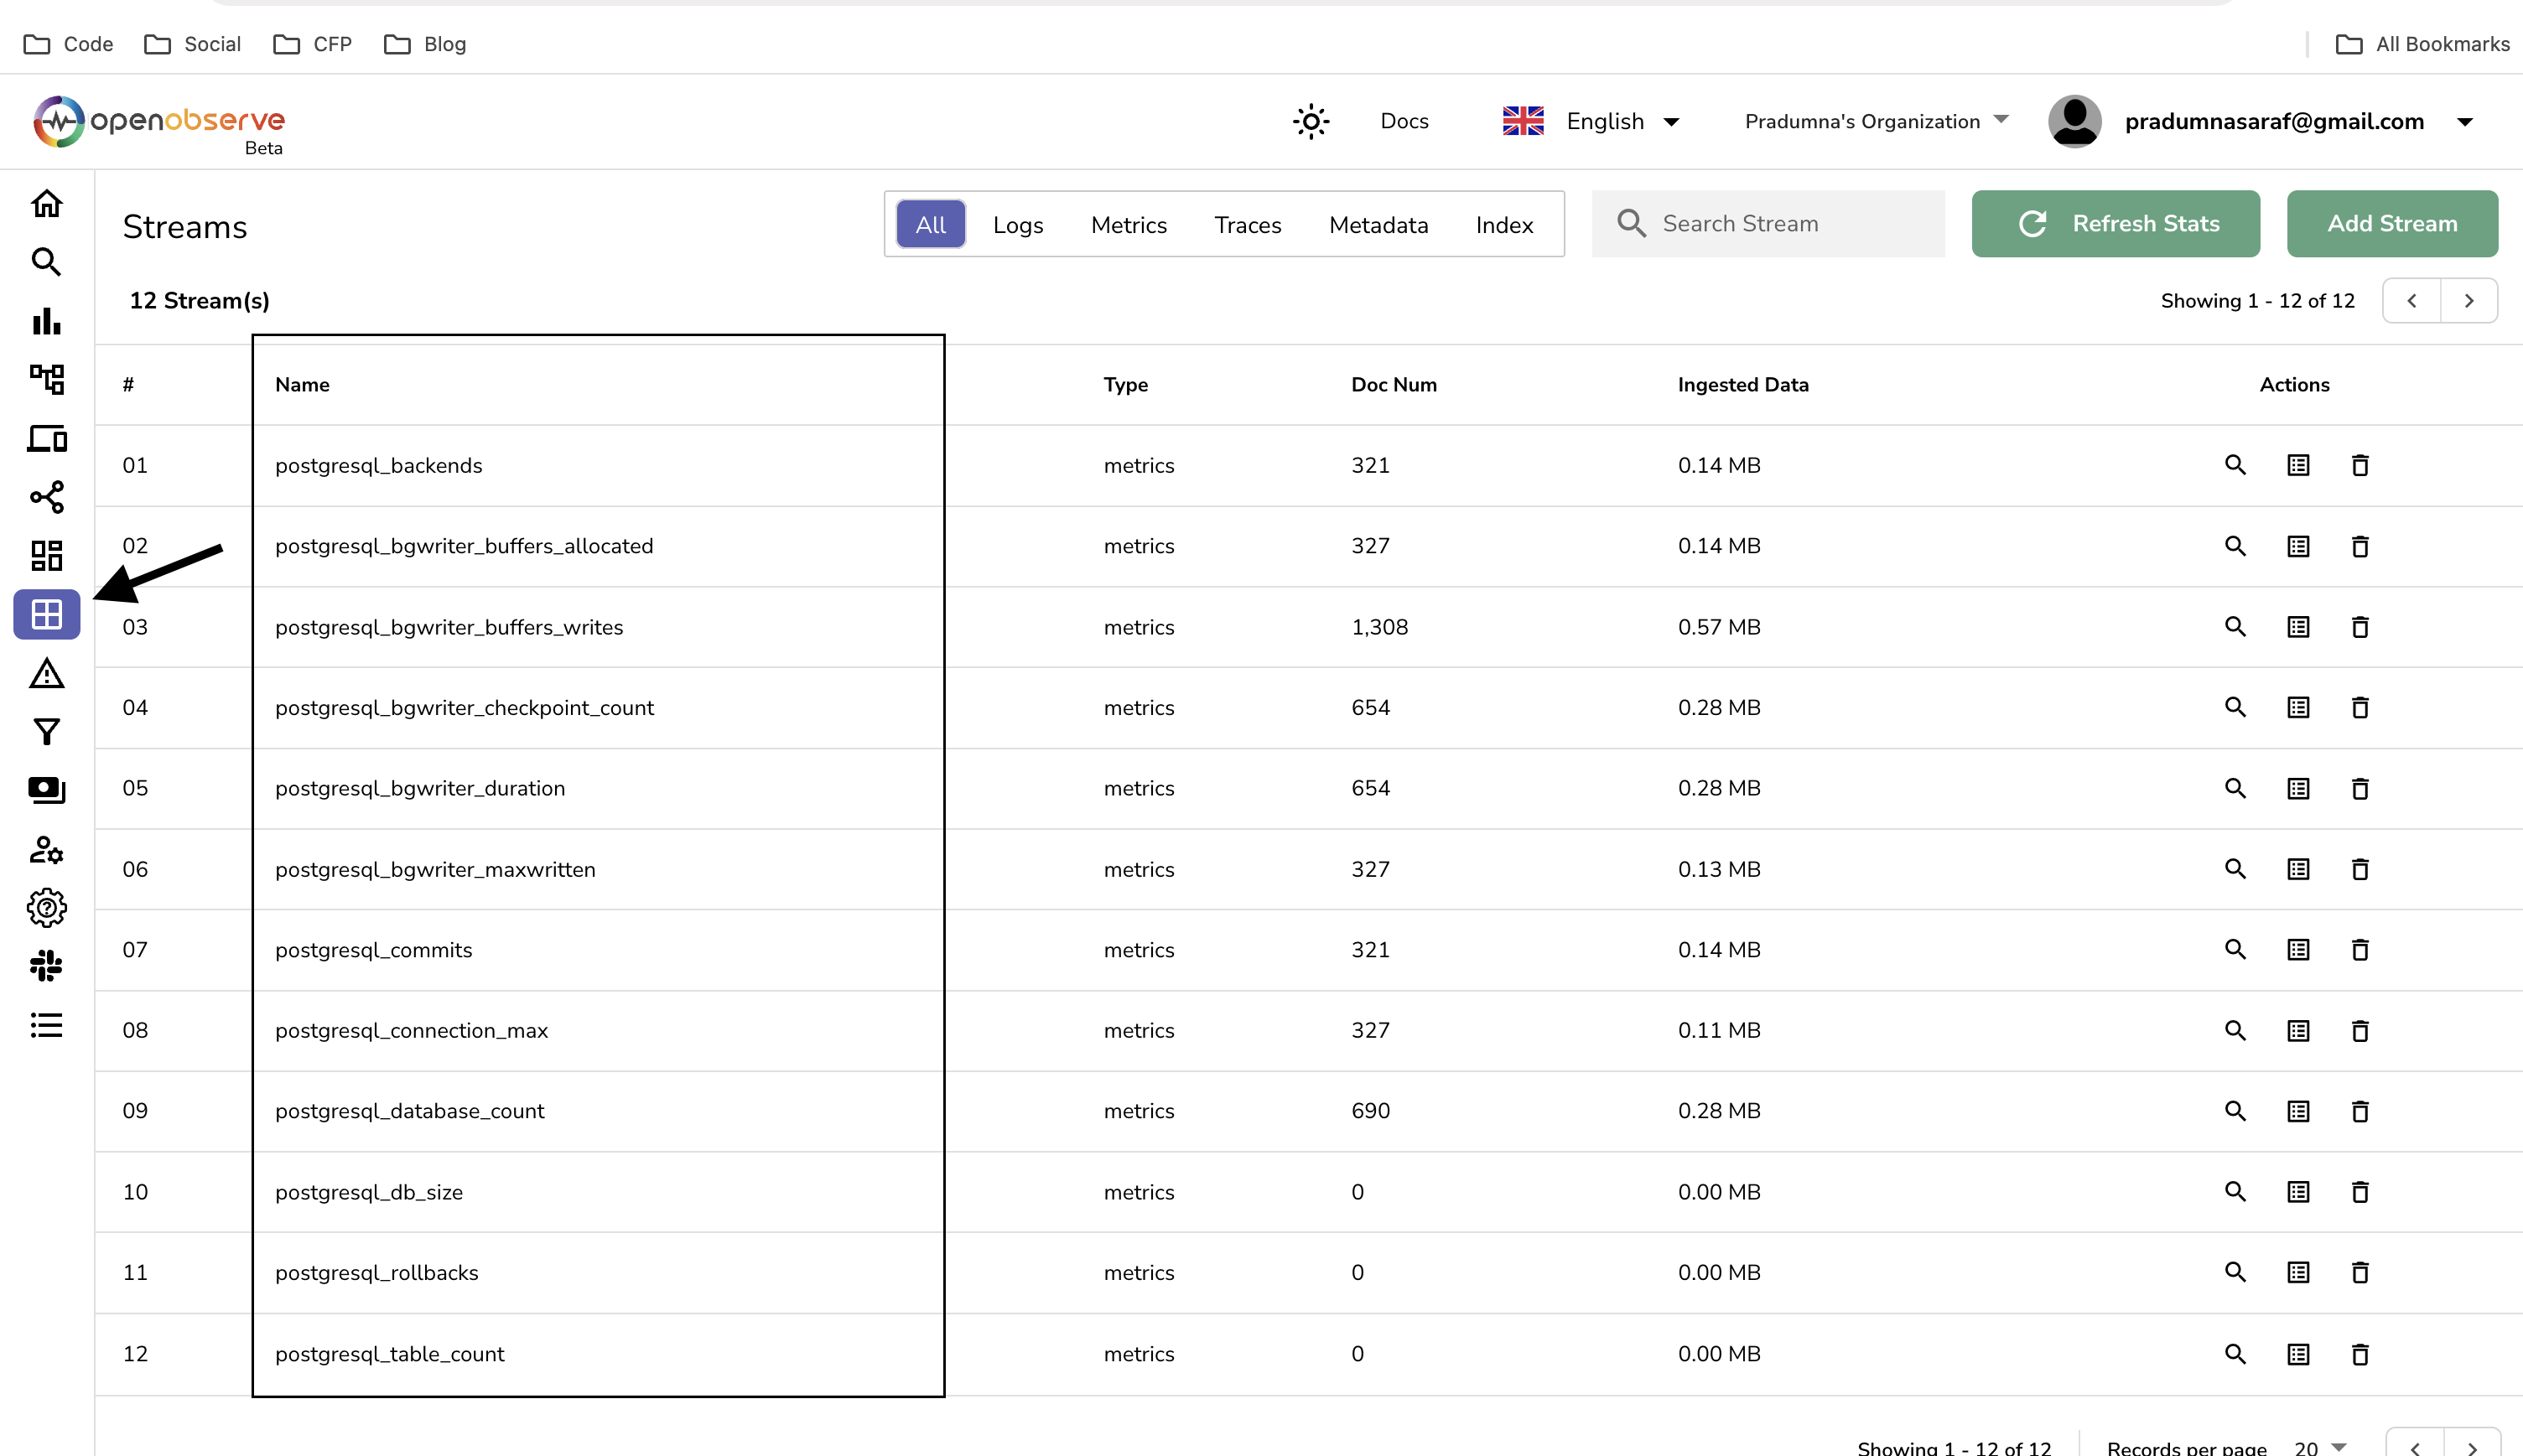Click the Add Stream button
2523x1456 pixels.
(2391, 224)
